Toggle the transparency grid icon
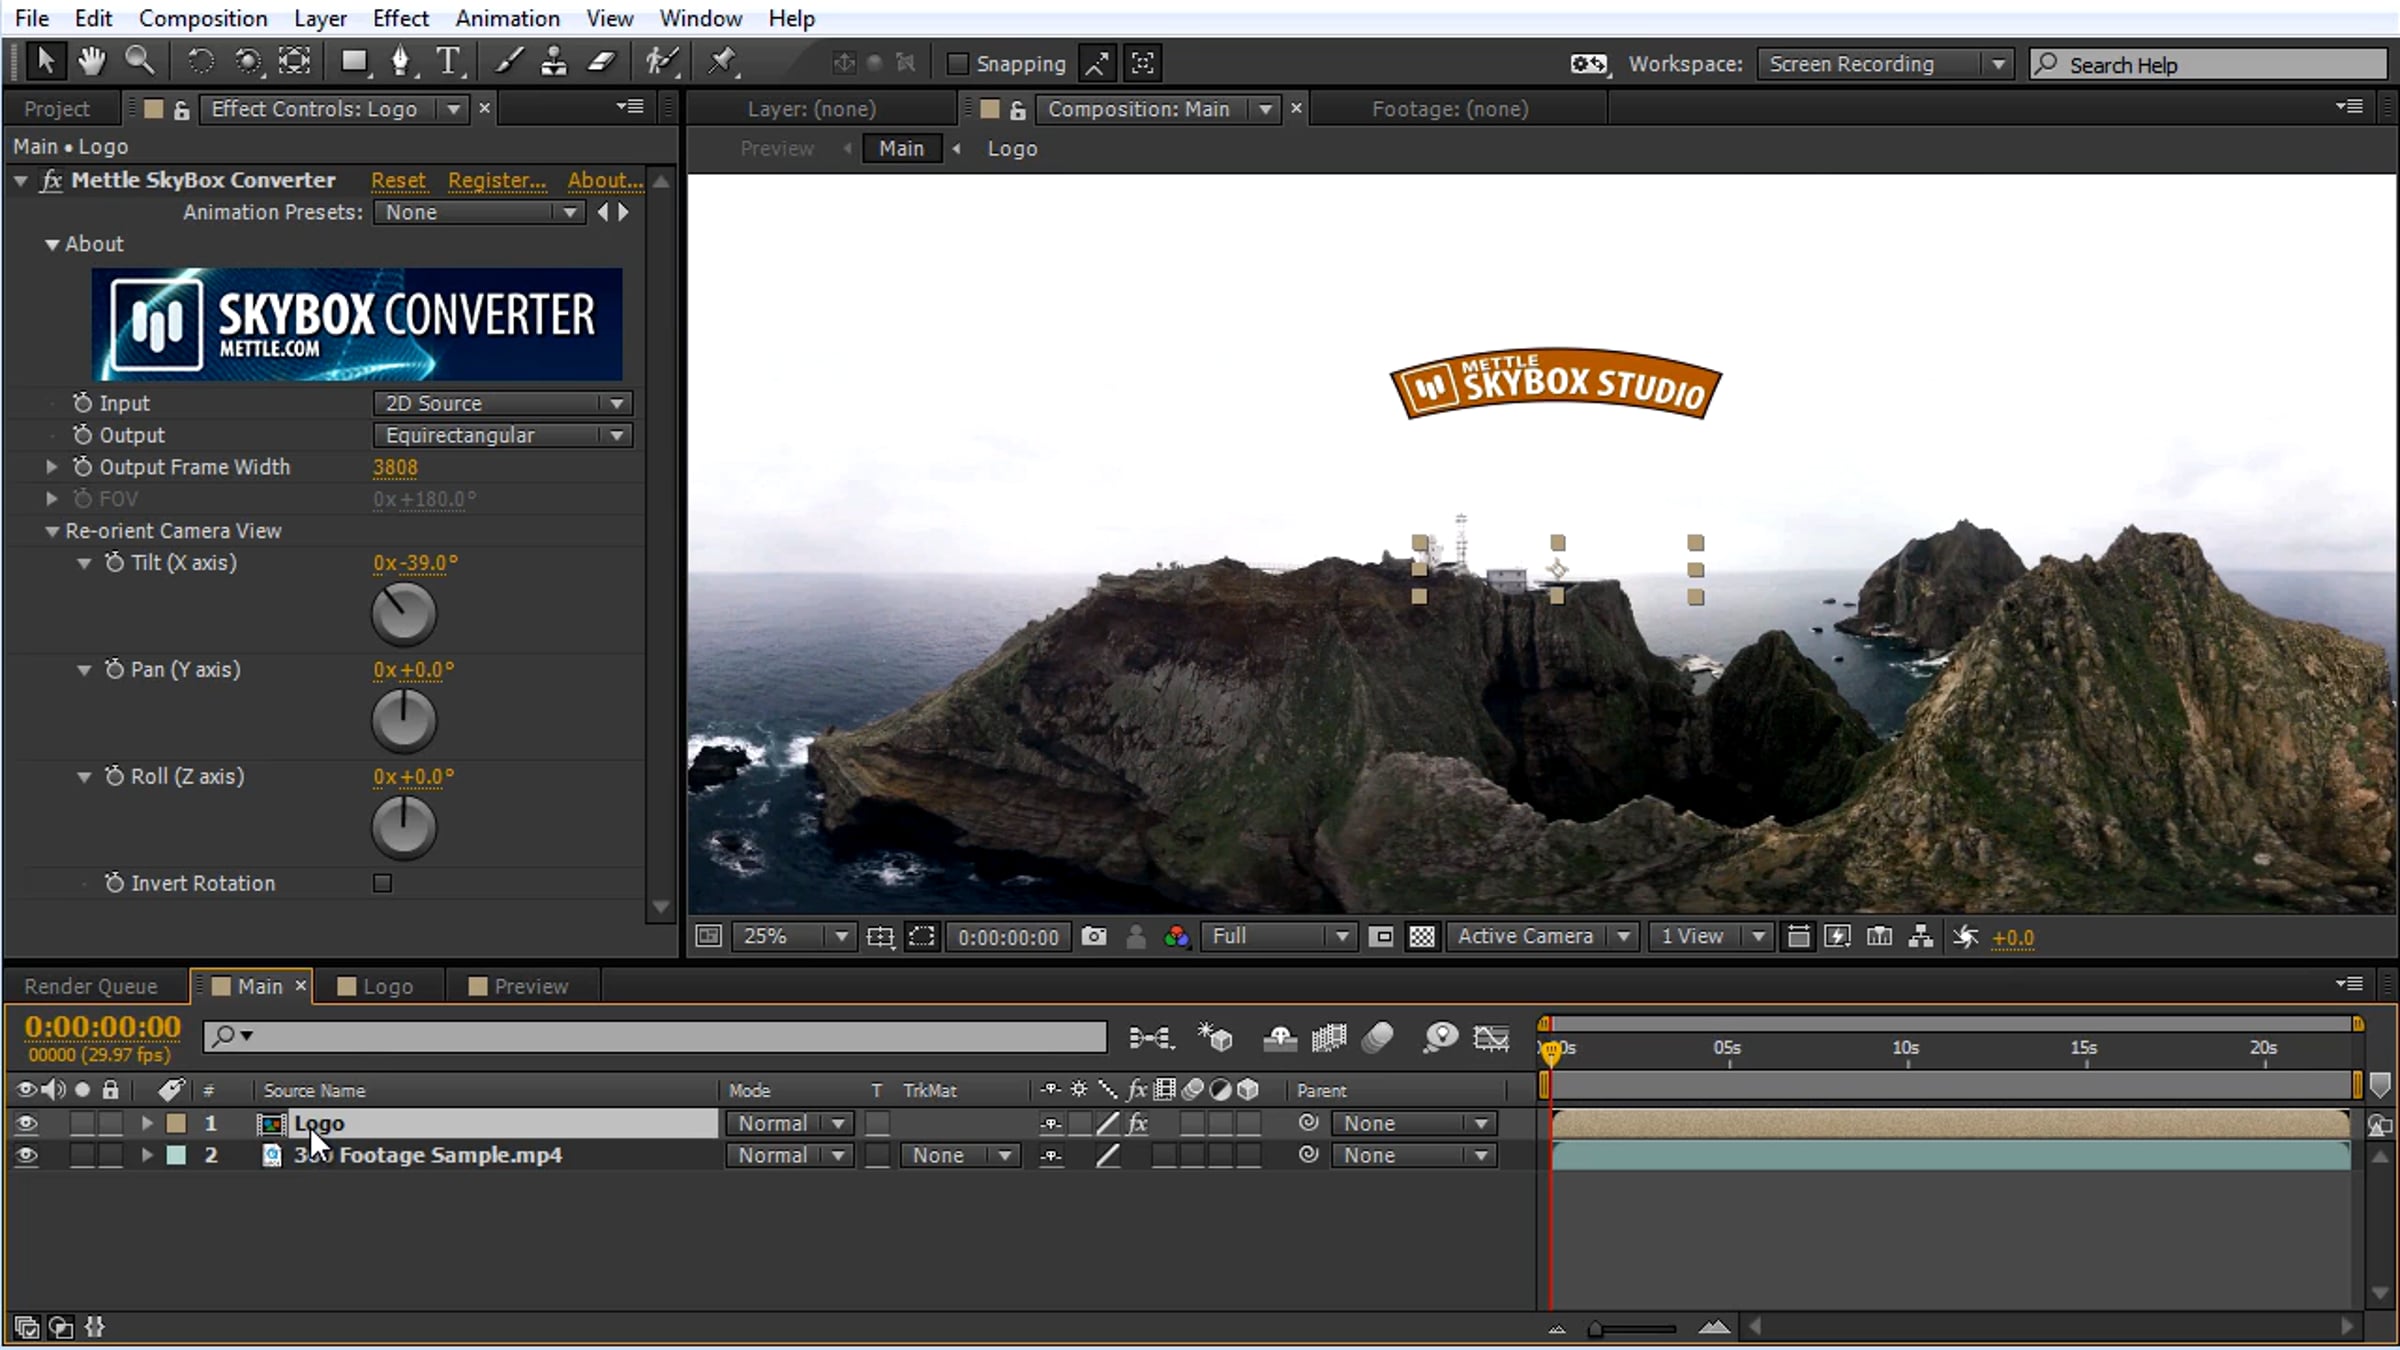 [x=1421, y=937]
